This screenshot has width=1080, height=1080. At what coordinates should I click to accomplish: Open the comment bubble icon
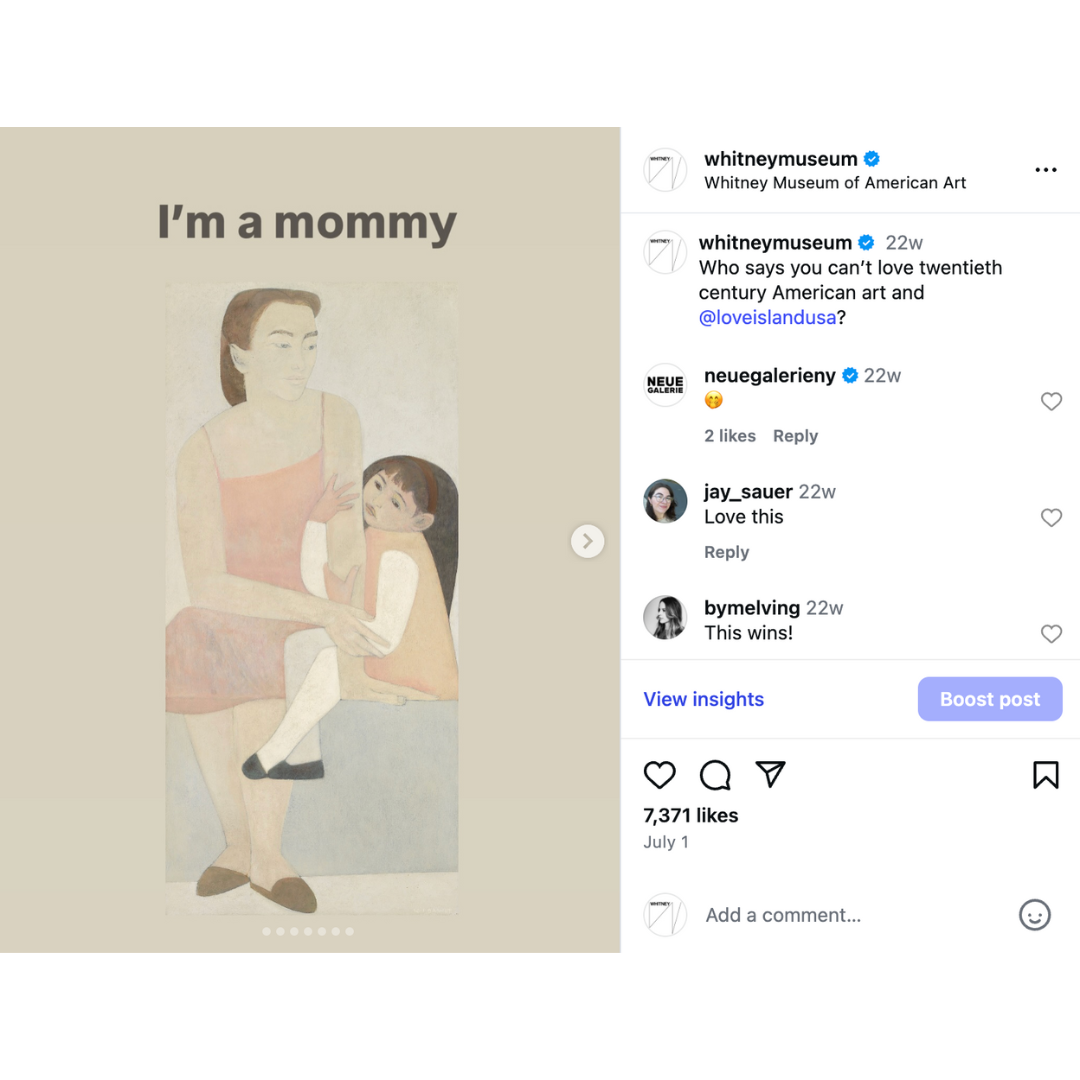tap(715, 775)
